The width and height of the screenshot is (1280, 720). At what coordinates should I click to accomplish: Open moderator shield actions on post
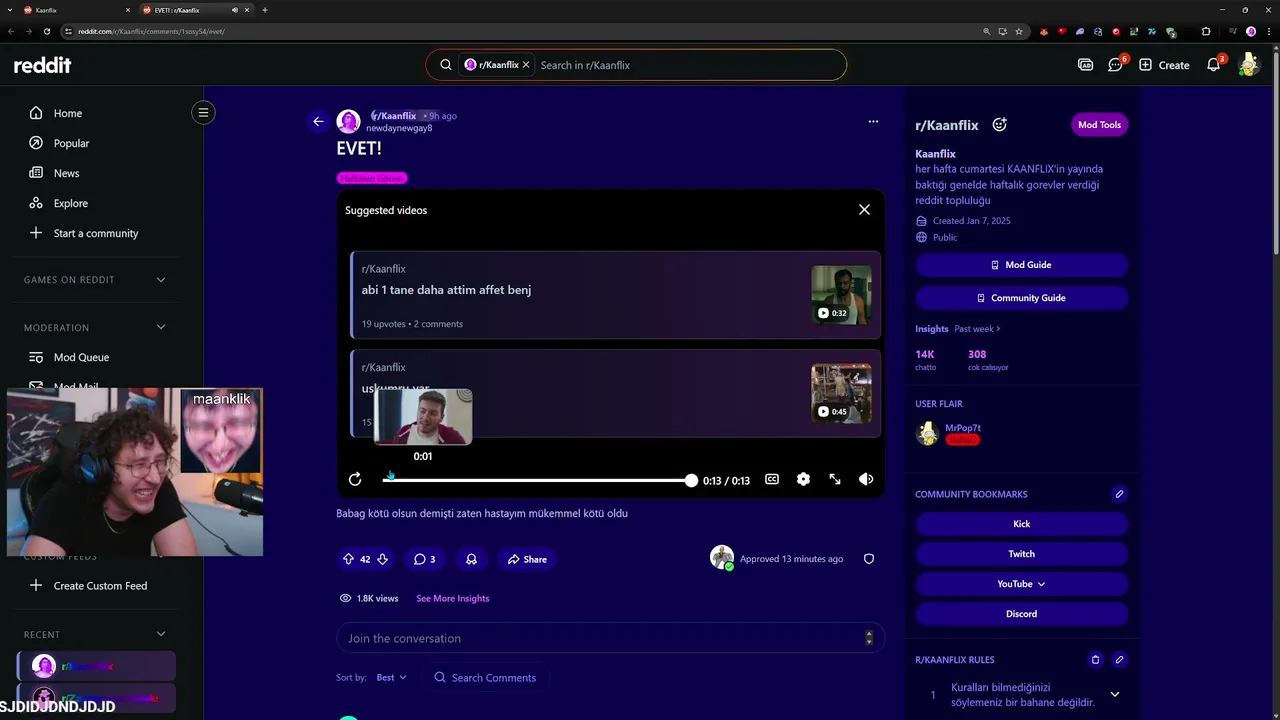pyautogui.click(x=869, y=559)
